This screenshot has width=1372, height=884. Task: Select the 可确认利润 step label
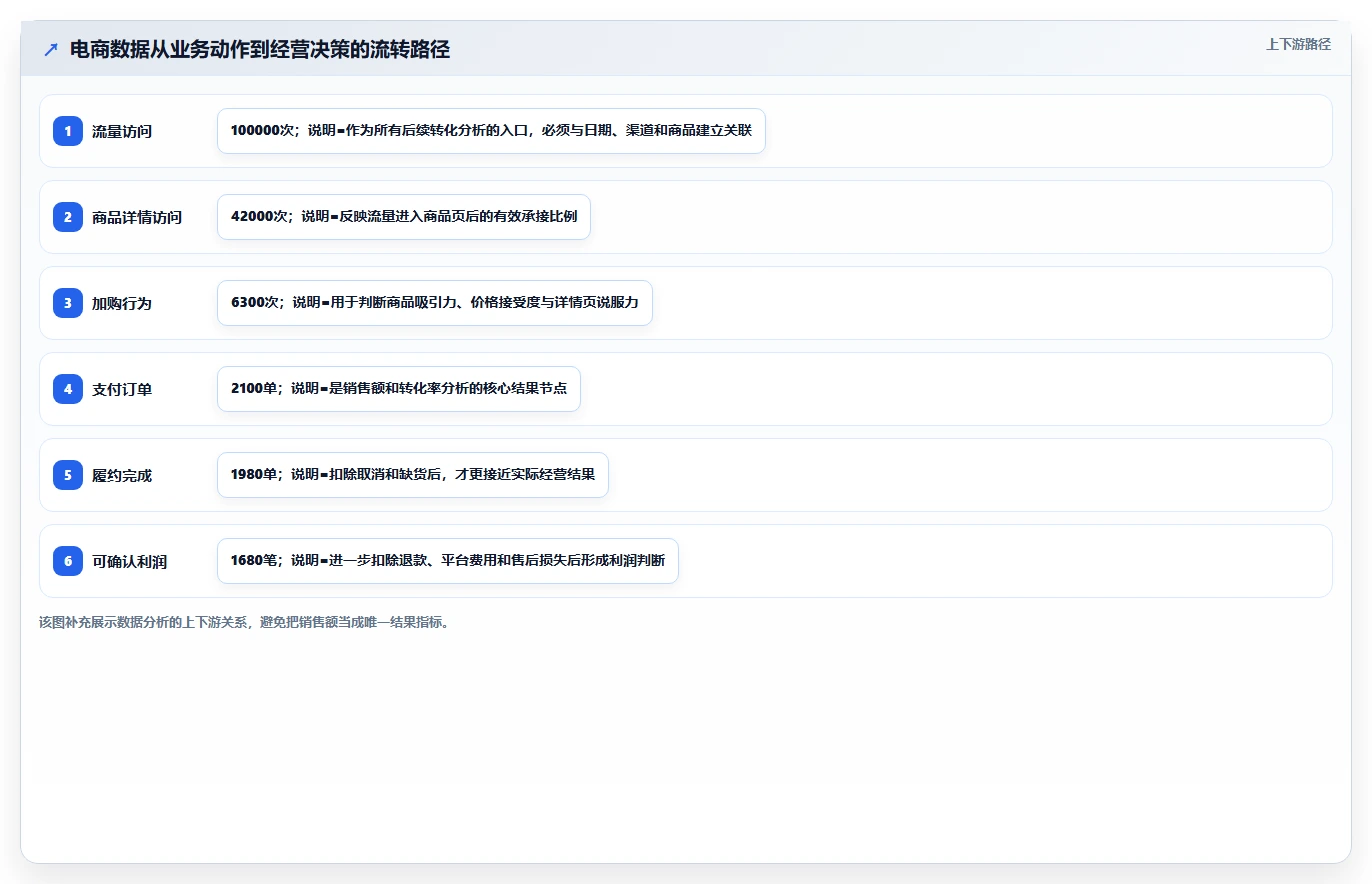point(130,561)
